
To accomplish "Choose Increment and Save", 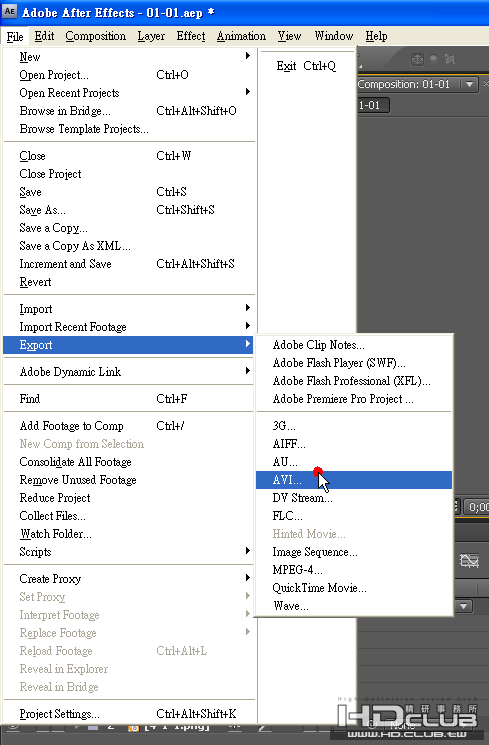I will tap(129, 264).
